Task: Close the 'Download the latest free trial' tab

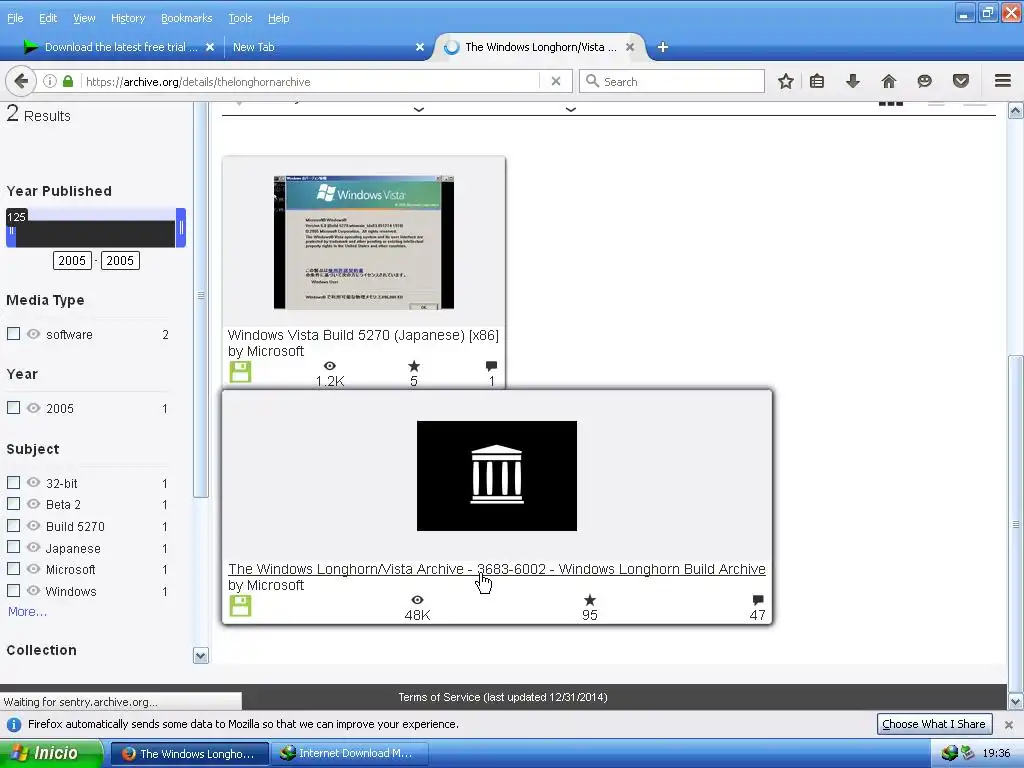Action: pyautogui.click(x=210, y=47)
